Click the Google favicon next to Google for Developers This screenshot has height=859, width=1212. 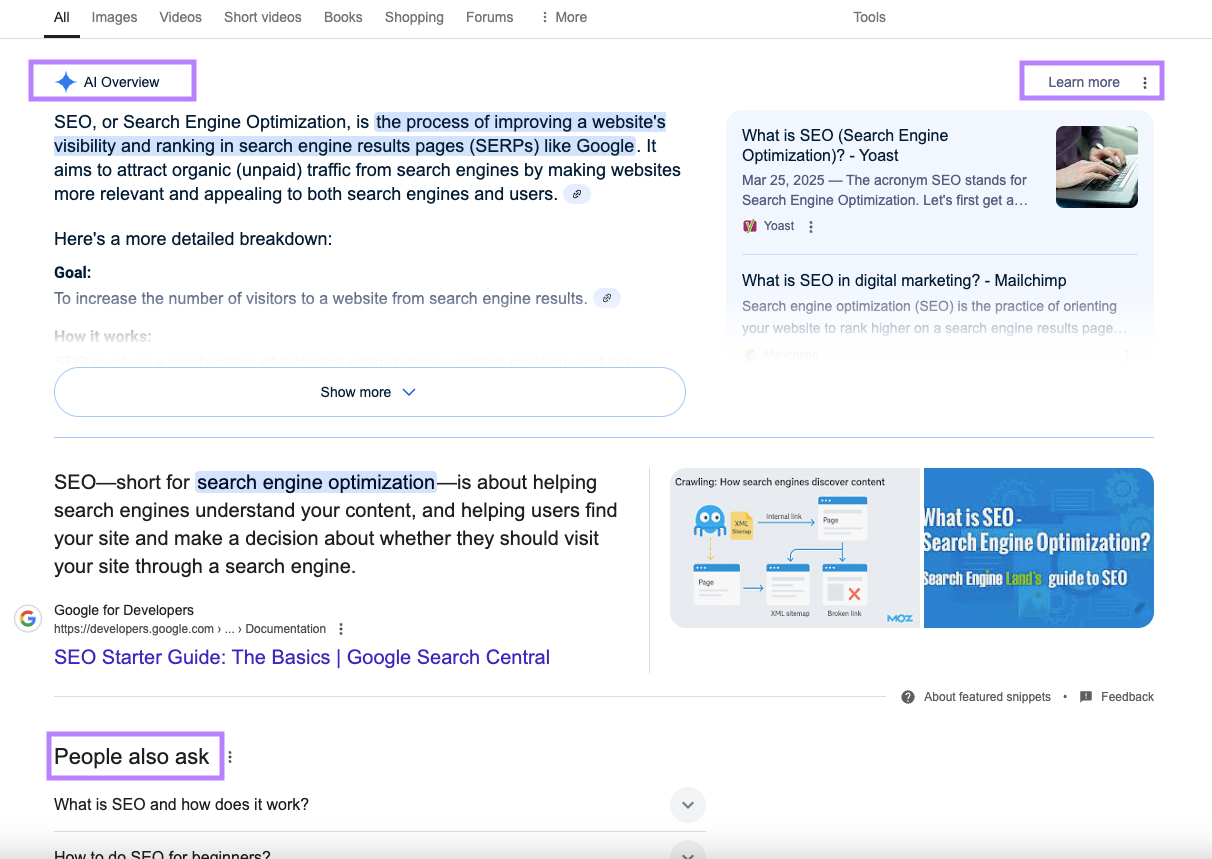[27, 618]
